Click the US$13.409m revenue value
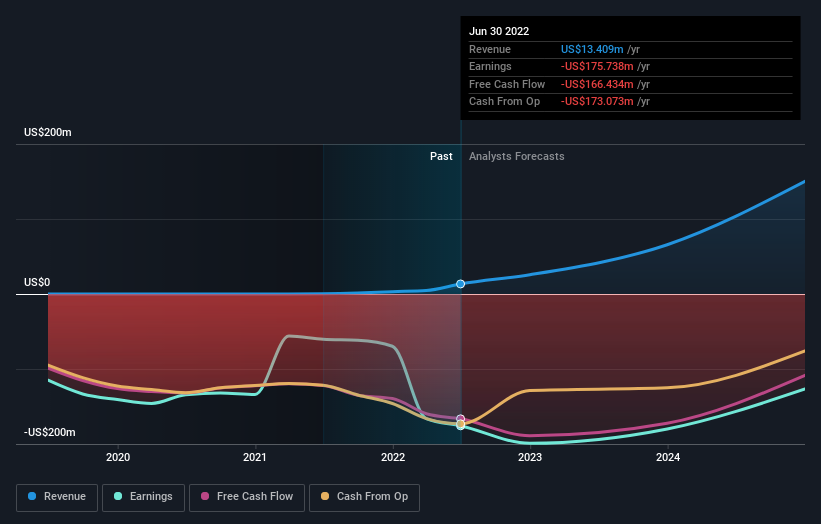This screenshot has width=821, height=524. (x=592, y=49)
